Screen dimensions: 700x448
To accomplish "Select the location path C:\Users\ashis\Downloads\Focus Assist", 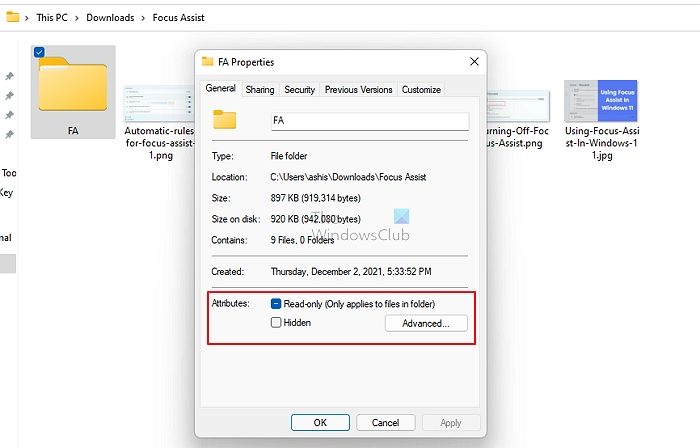I will [348, 177].
